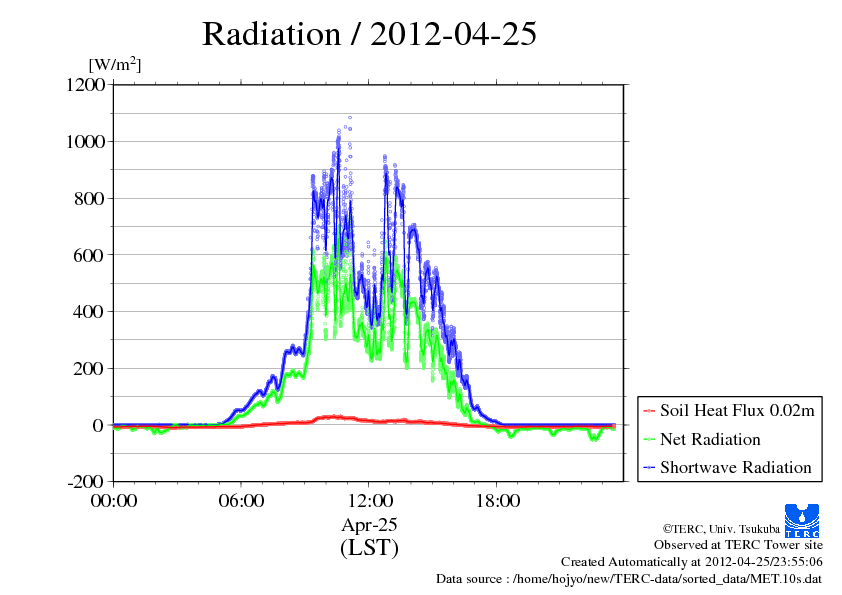The width and height of the screenshot is (842, 595).
Task: Click the 'Apr-25' date label
Action: (x=369, y=525)
